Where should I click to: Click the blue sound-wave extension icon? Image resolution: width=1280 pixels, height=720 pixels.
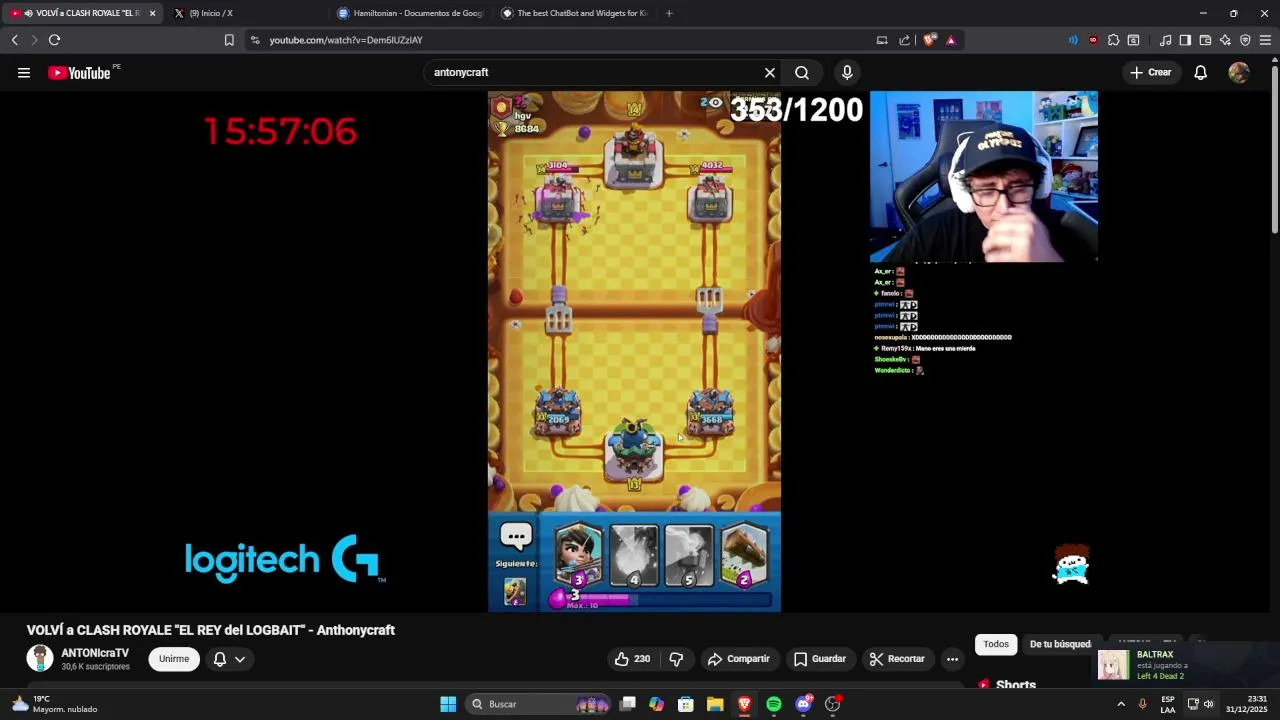pos(1073,40)
